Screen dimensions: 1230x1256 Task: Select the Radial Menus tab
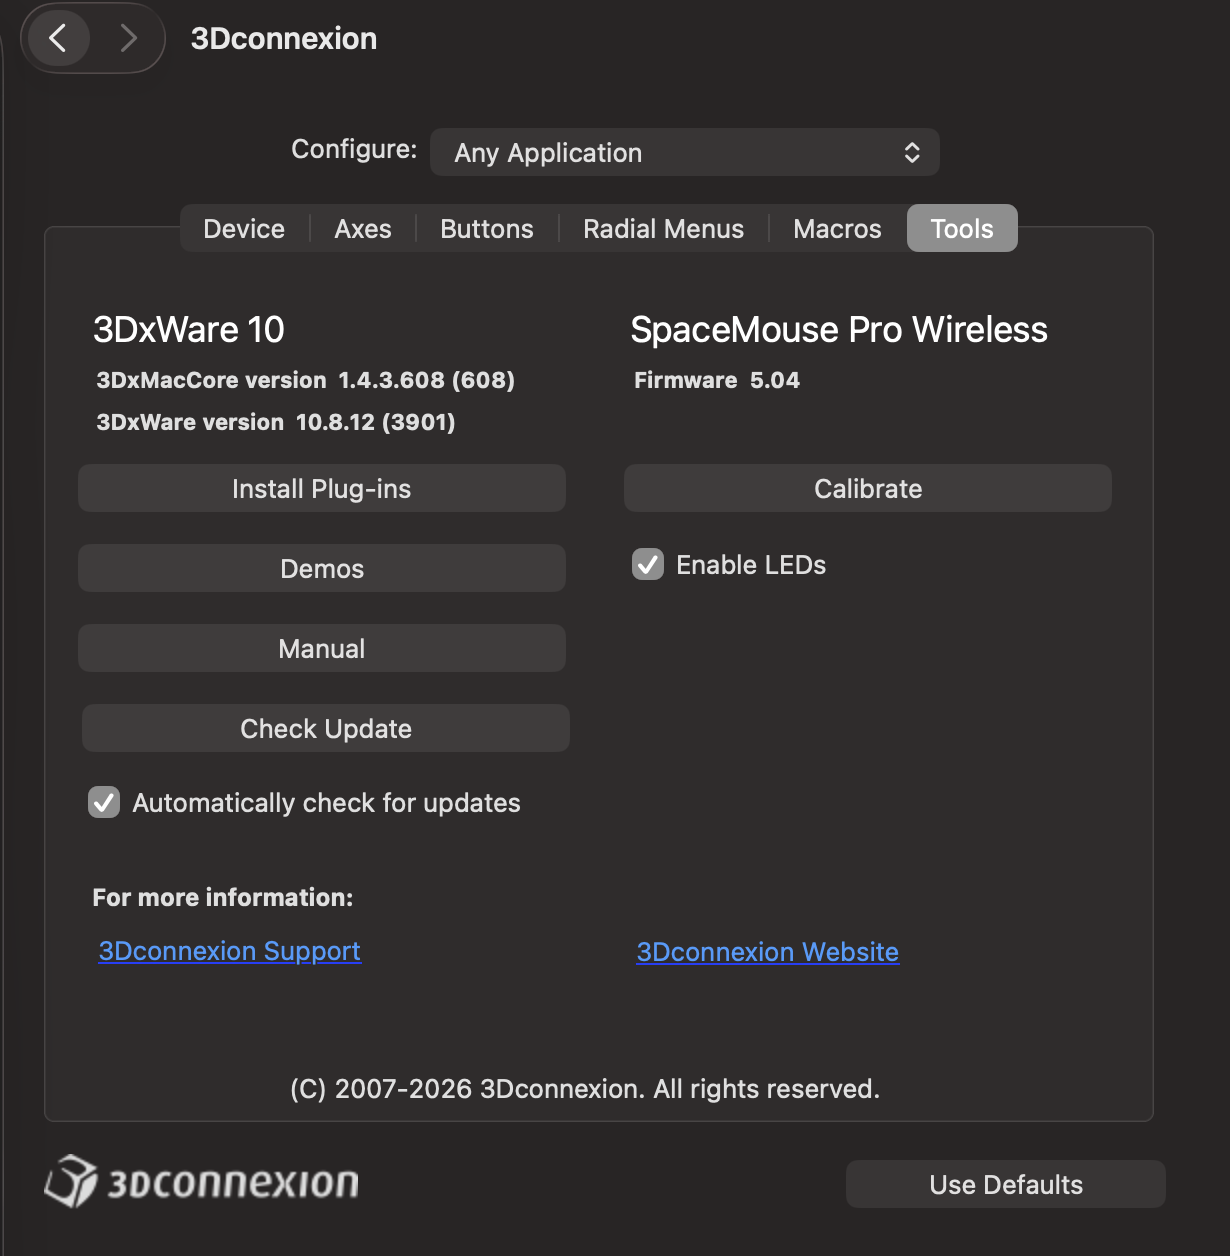[x=664, y=229]
